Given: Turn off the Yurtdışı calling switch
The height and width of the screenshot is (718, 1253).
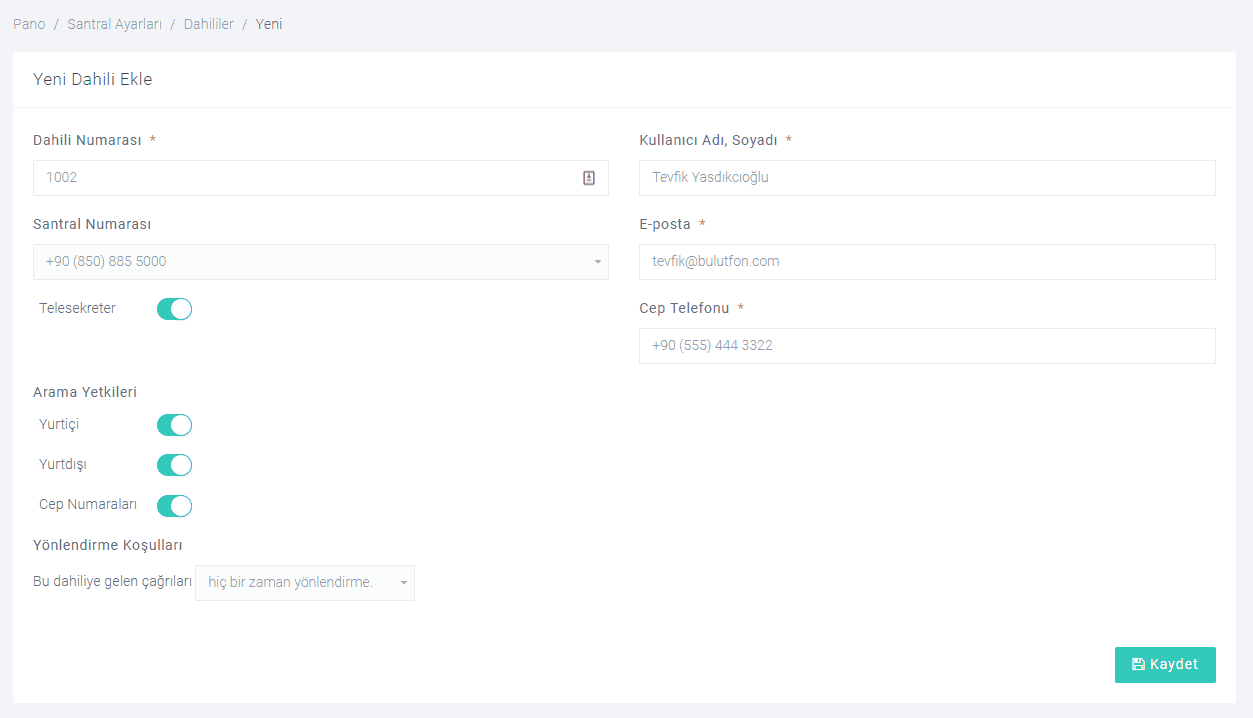Looking at the screenshot, I should pyautogui.click(x=174, y=465).
